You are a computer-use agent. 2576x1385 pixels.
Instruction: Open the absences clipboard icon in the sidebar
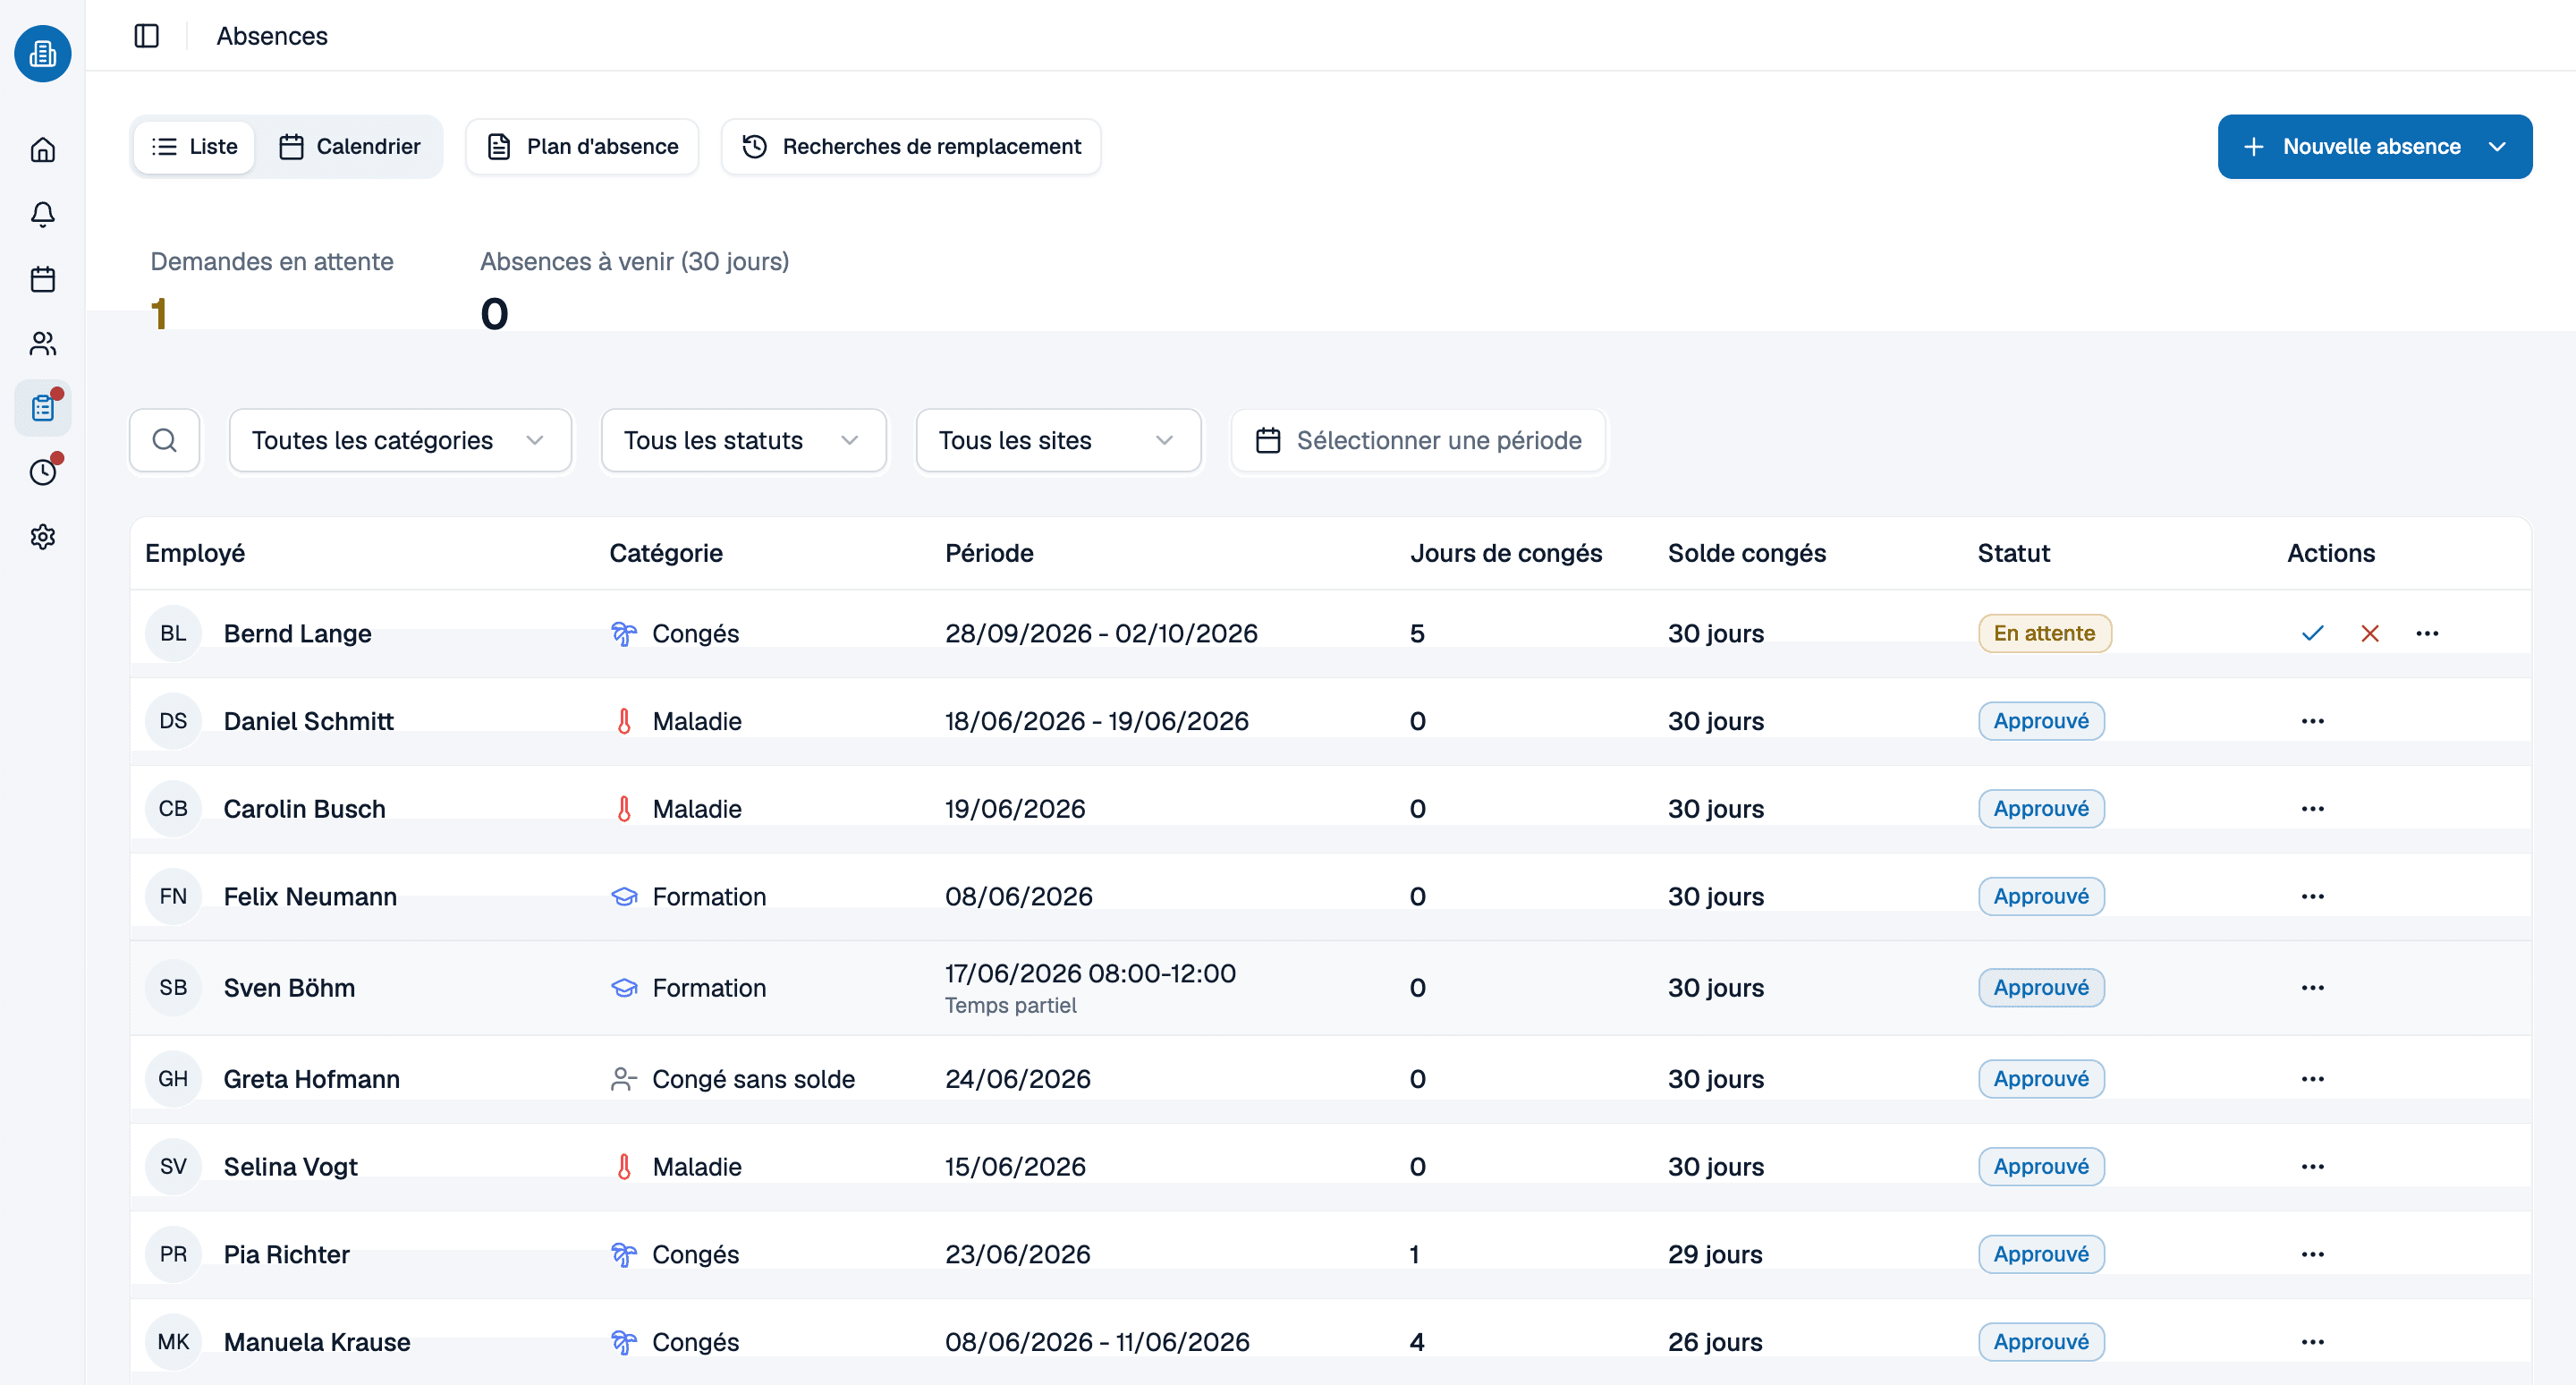[x=43, y=408]
